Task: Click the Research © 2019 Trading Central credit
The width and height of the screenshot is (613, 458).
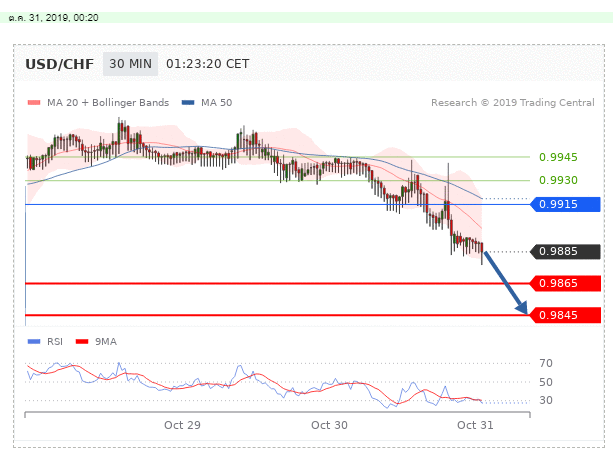Action: pyautogui.click(x=513, y=103)
